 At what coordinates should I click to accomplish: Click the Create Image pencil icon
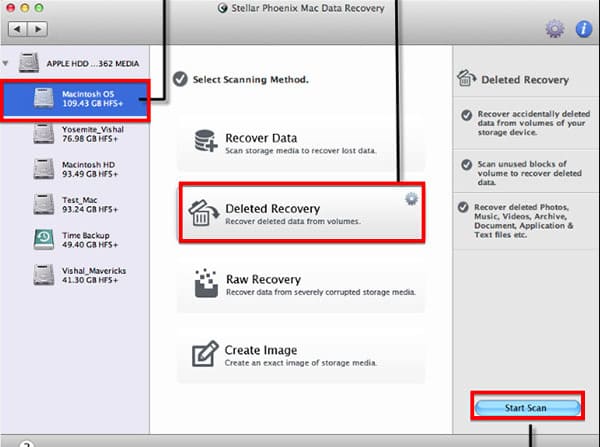tap(205, 354)
